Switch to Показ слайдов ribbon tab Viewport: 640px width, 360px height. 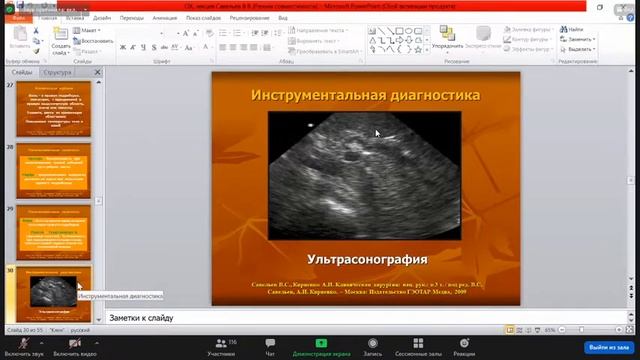click(x=203, y=18)
